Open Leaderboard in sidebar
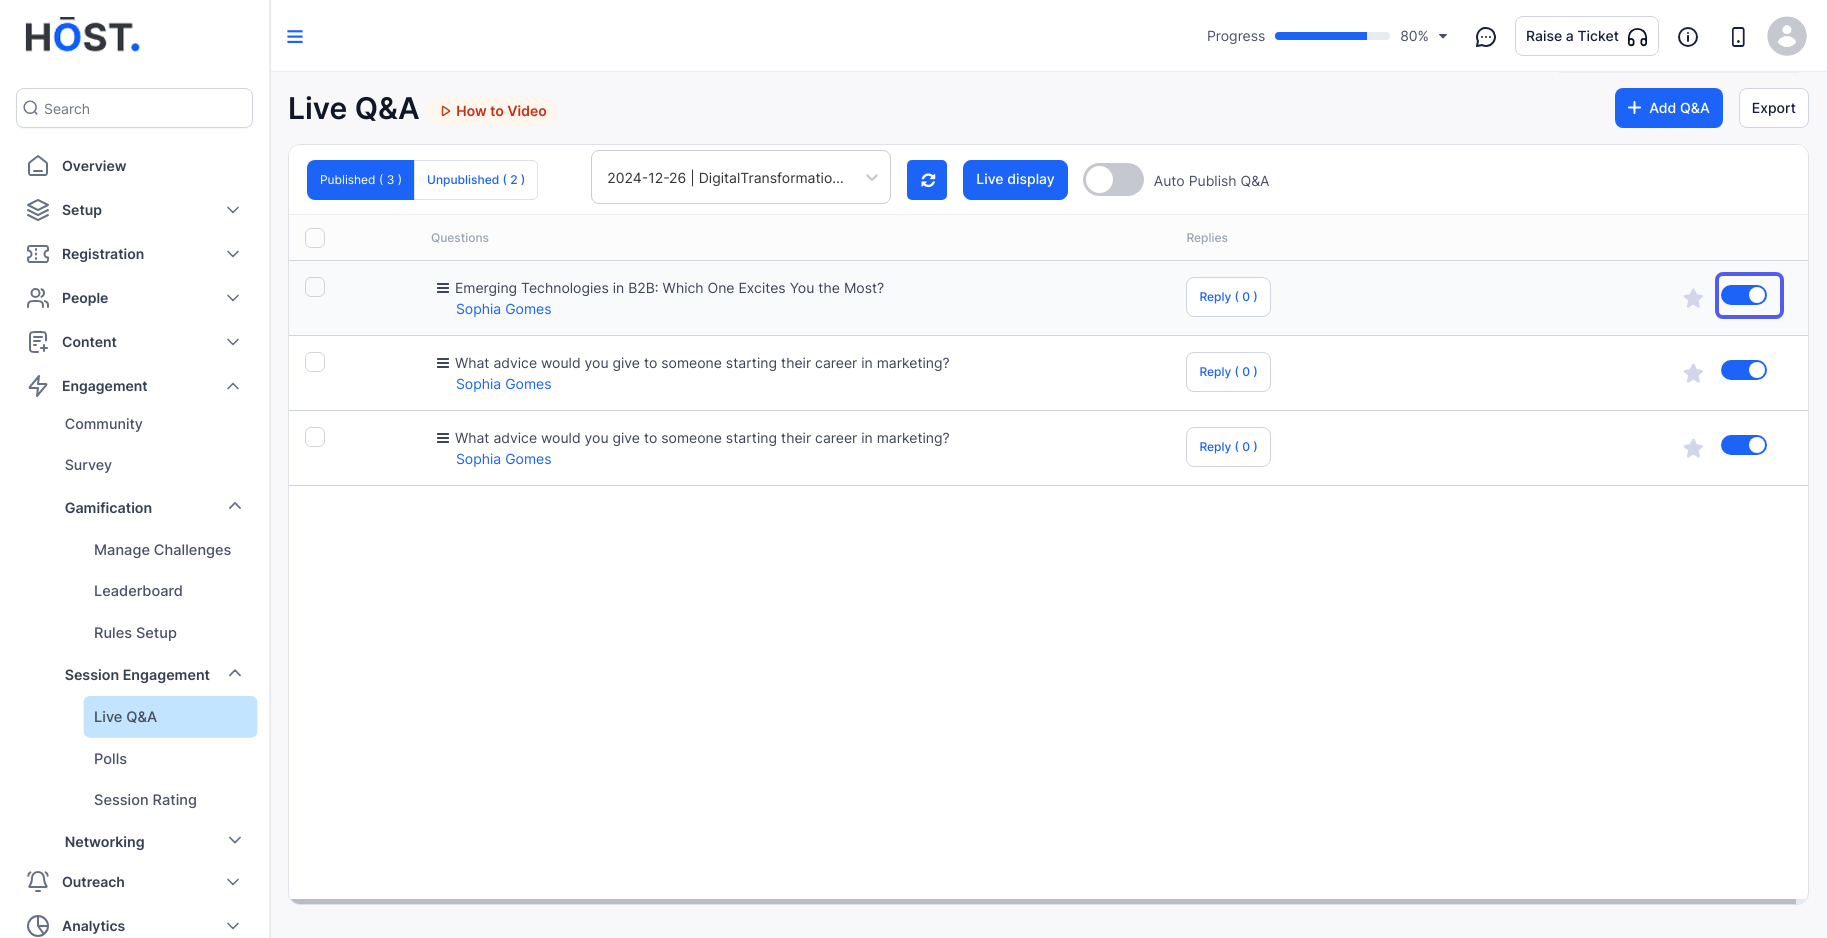1827x938 pixels. (138, 591)
